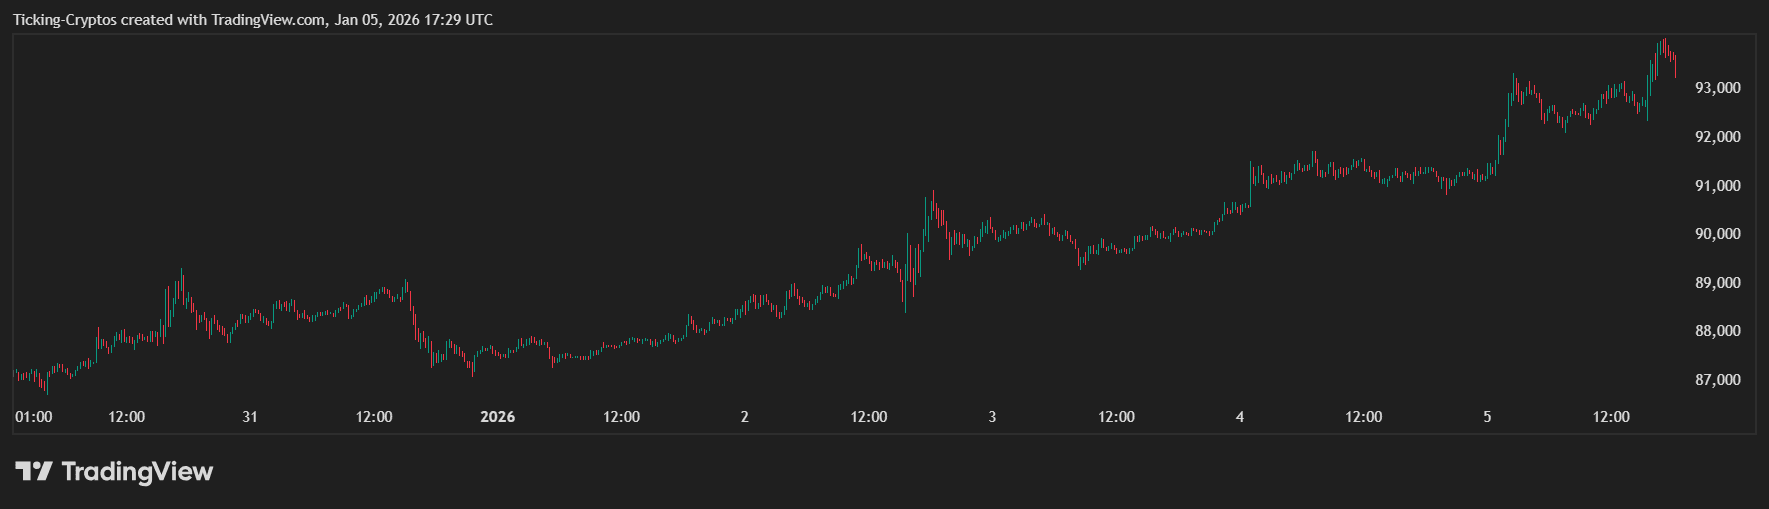1769x509 pixels.
Task: Click the 88,000 price axis label
Action: pos(1717,331)
